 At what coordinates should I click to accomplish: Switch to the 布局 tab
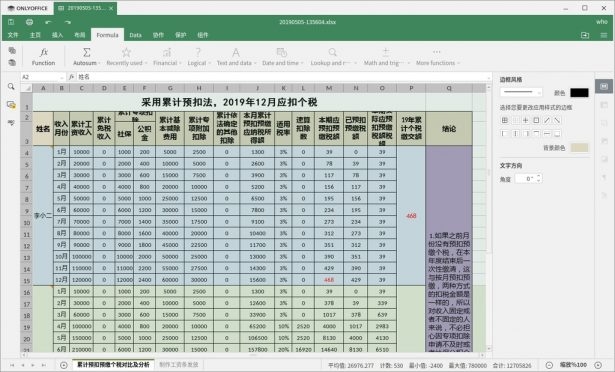(x=80, y=35)
